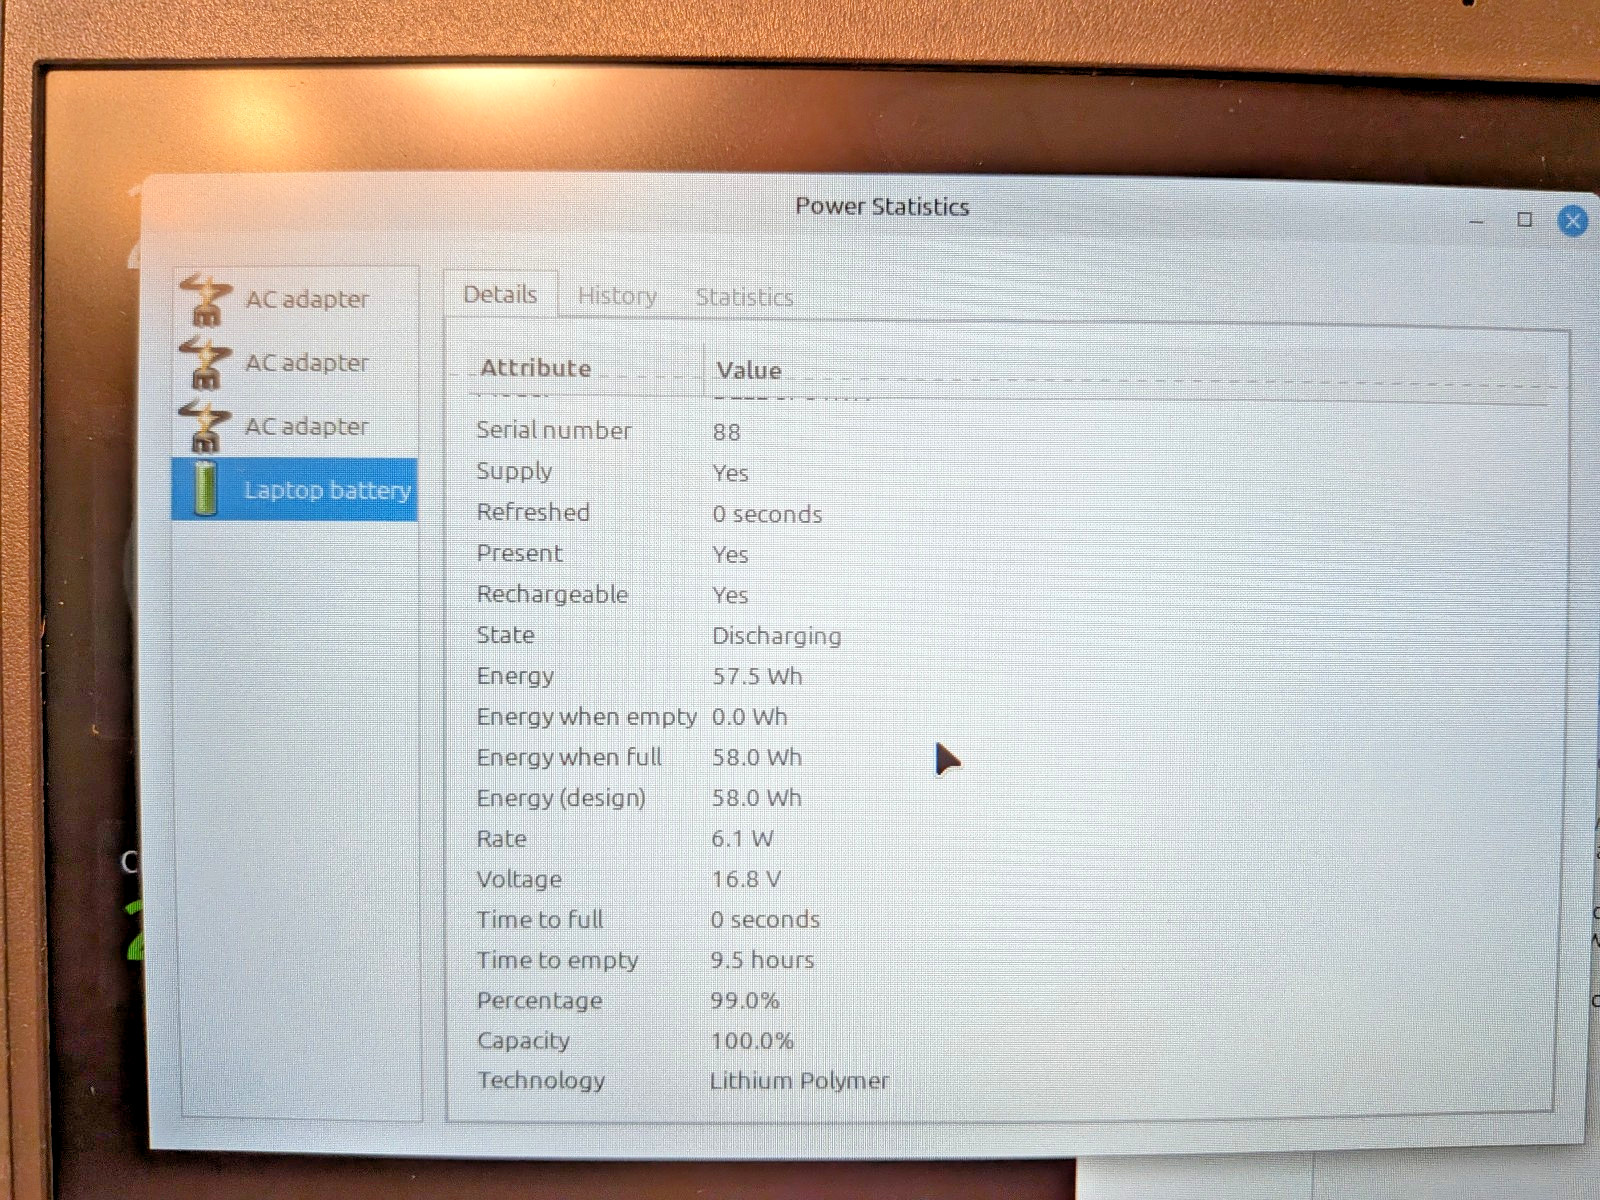The width and height of the screenshot is (1600, 1200).
Task: Click the Discharging state value
Action: click(x=777, y=636)
